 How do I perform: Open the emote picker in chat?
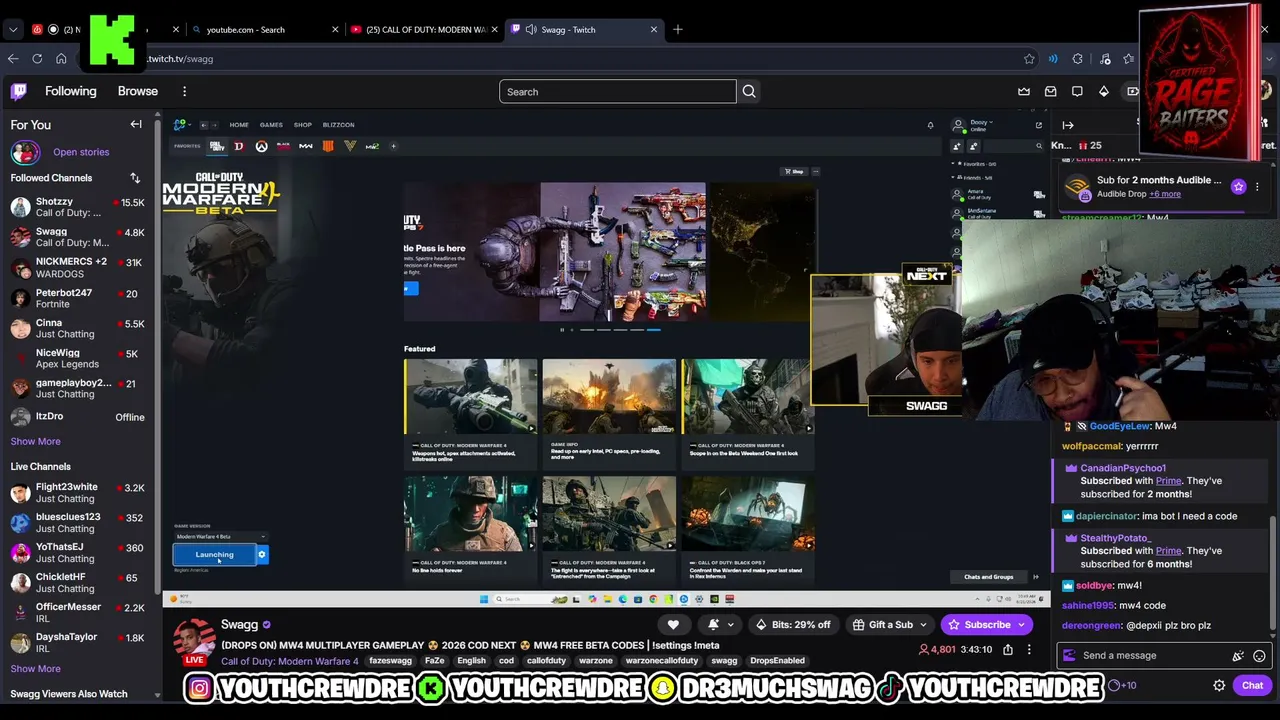1259,656
